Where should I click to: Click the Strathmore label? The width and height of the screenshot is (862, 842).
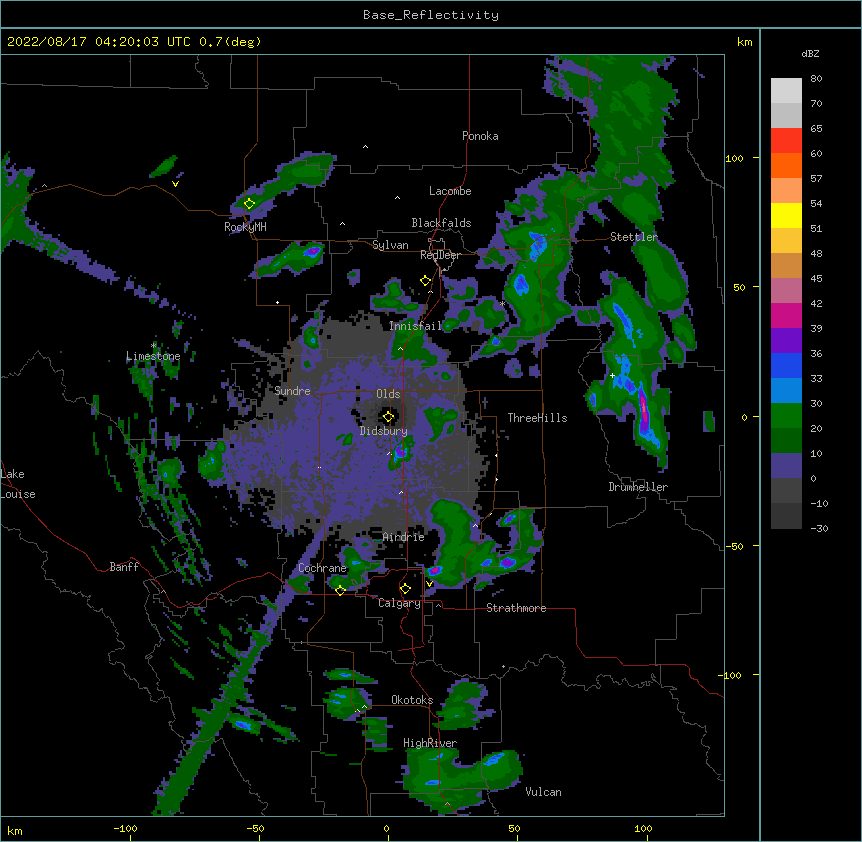(x=516, y=608)
